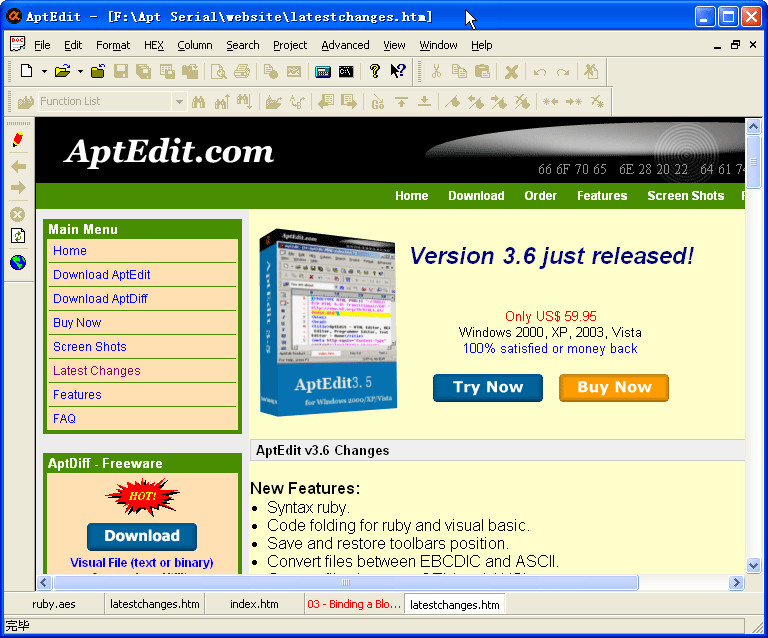This screenshot has width=768, height=638.
Task: Click the Refresh page icon in sidebar
Action: [18, 236]
